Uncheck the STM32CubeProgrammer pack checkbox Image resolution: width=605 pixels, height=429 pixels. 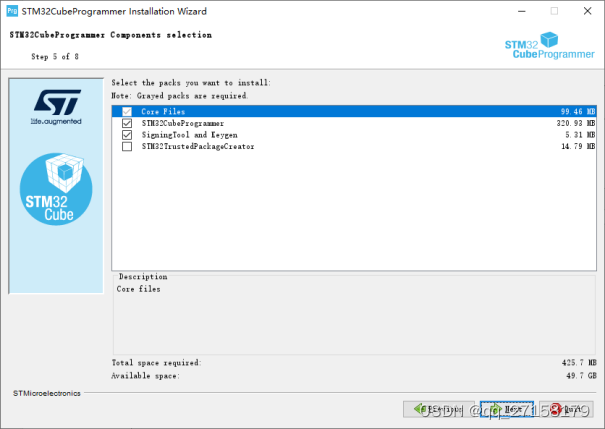(127, 123)
